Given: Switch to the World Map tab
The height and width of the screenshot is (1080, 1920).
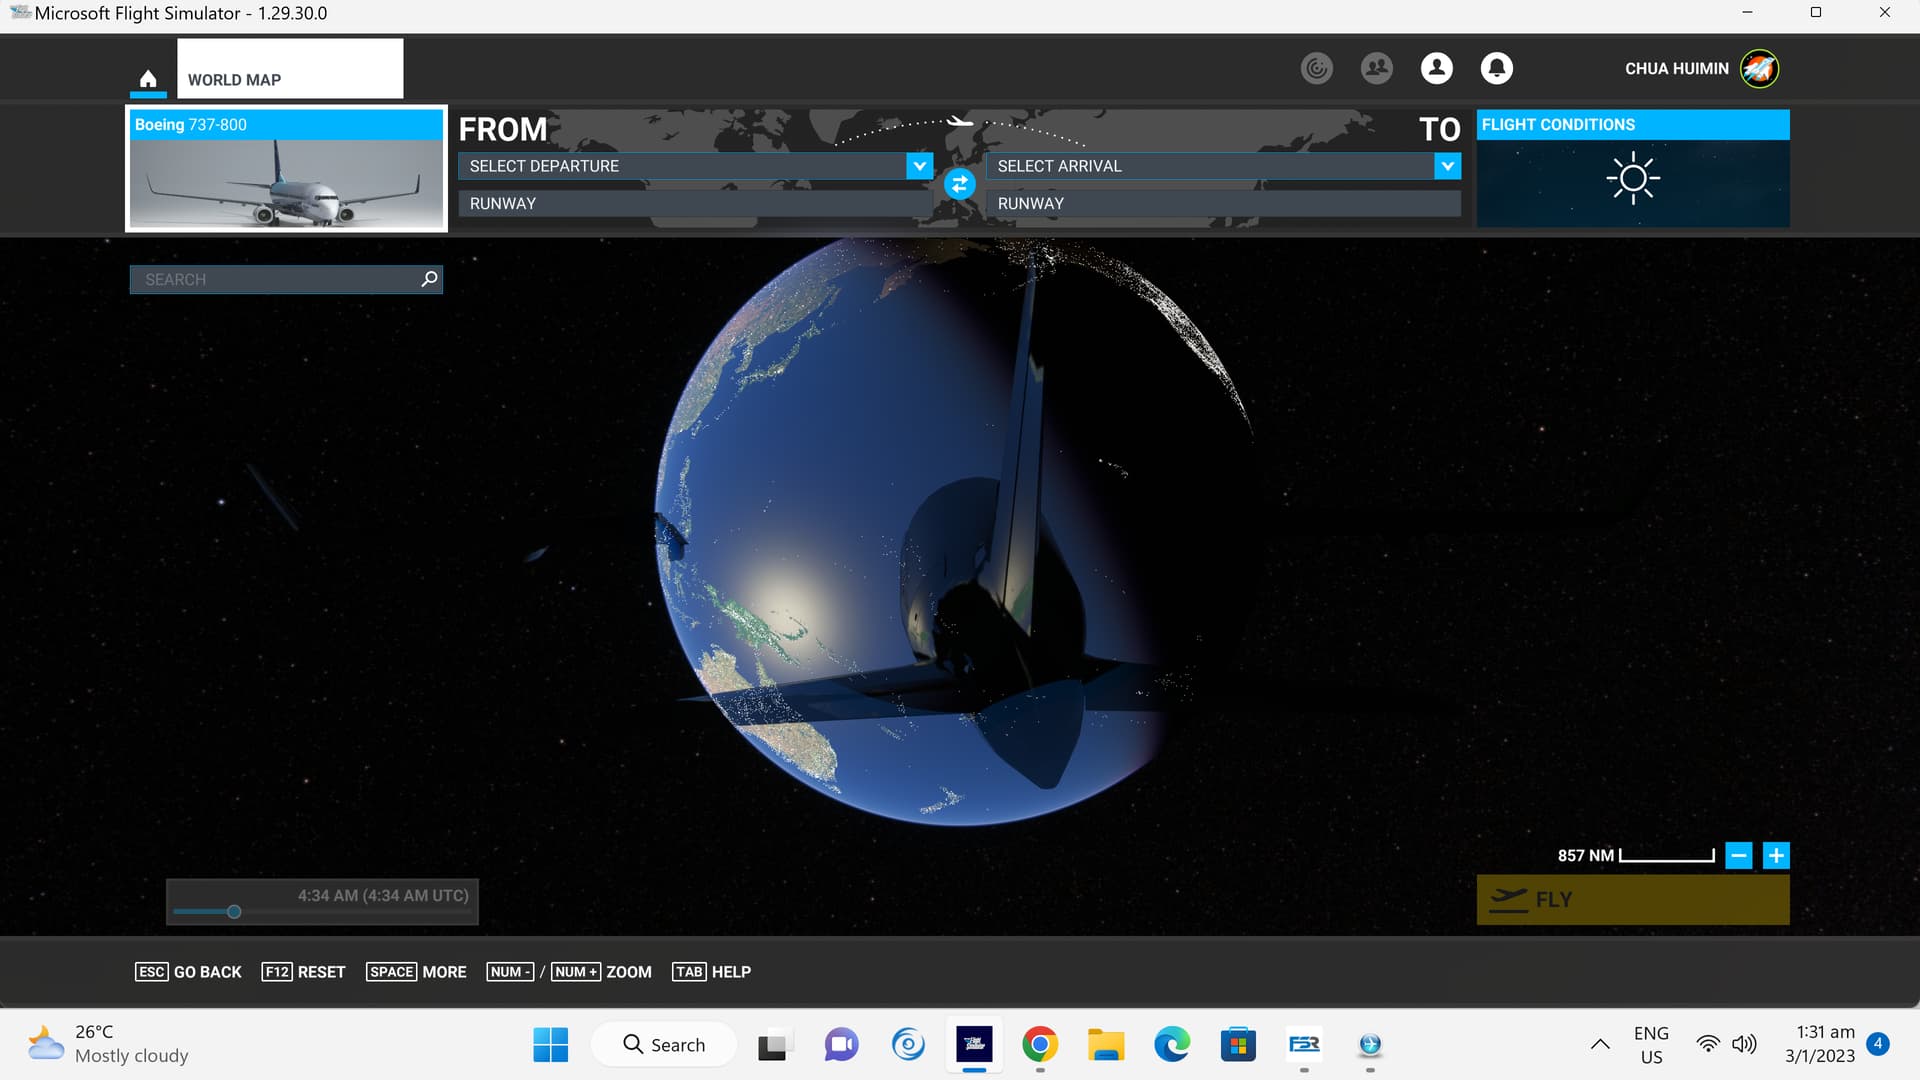Looking at the screenshot, I should click(290, 70).
